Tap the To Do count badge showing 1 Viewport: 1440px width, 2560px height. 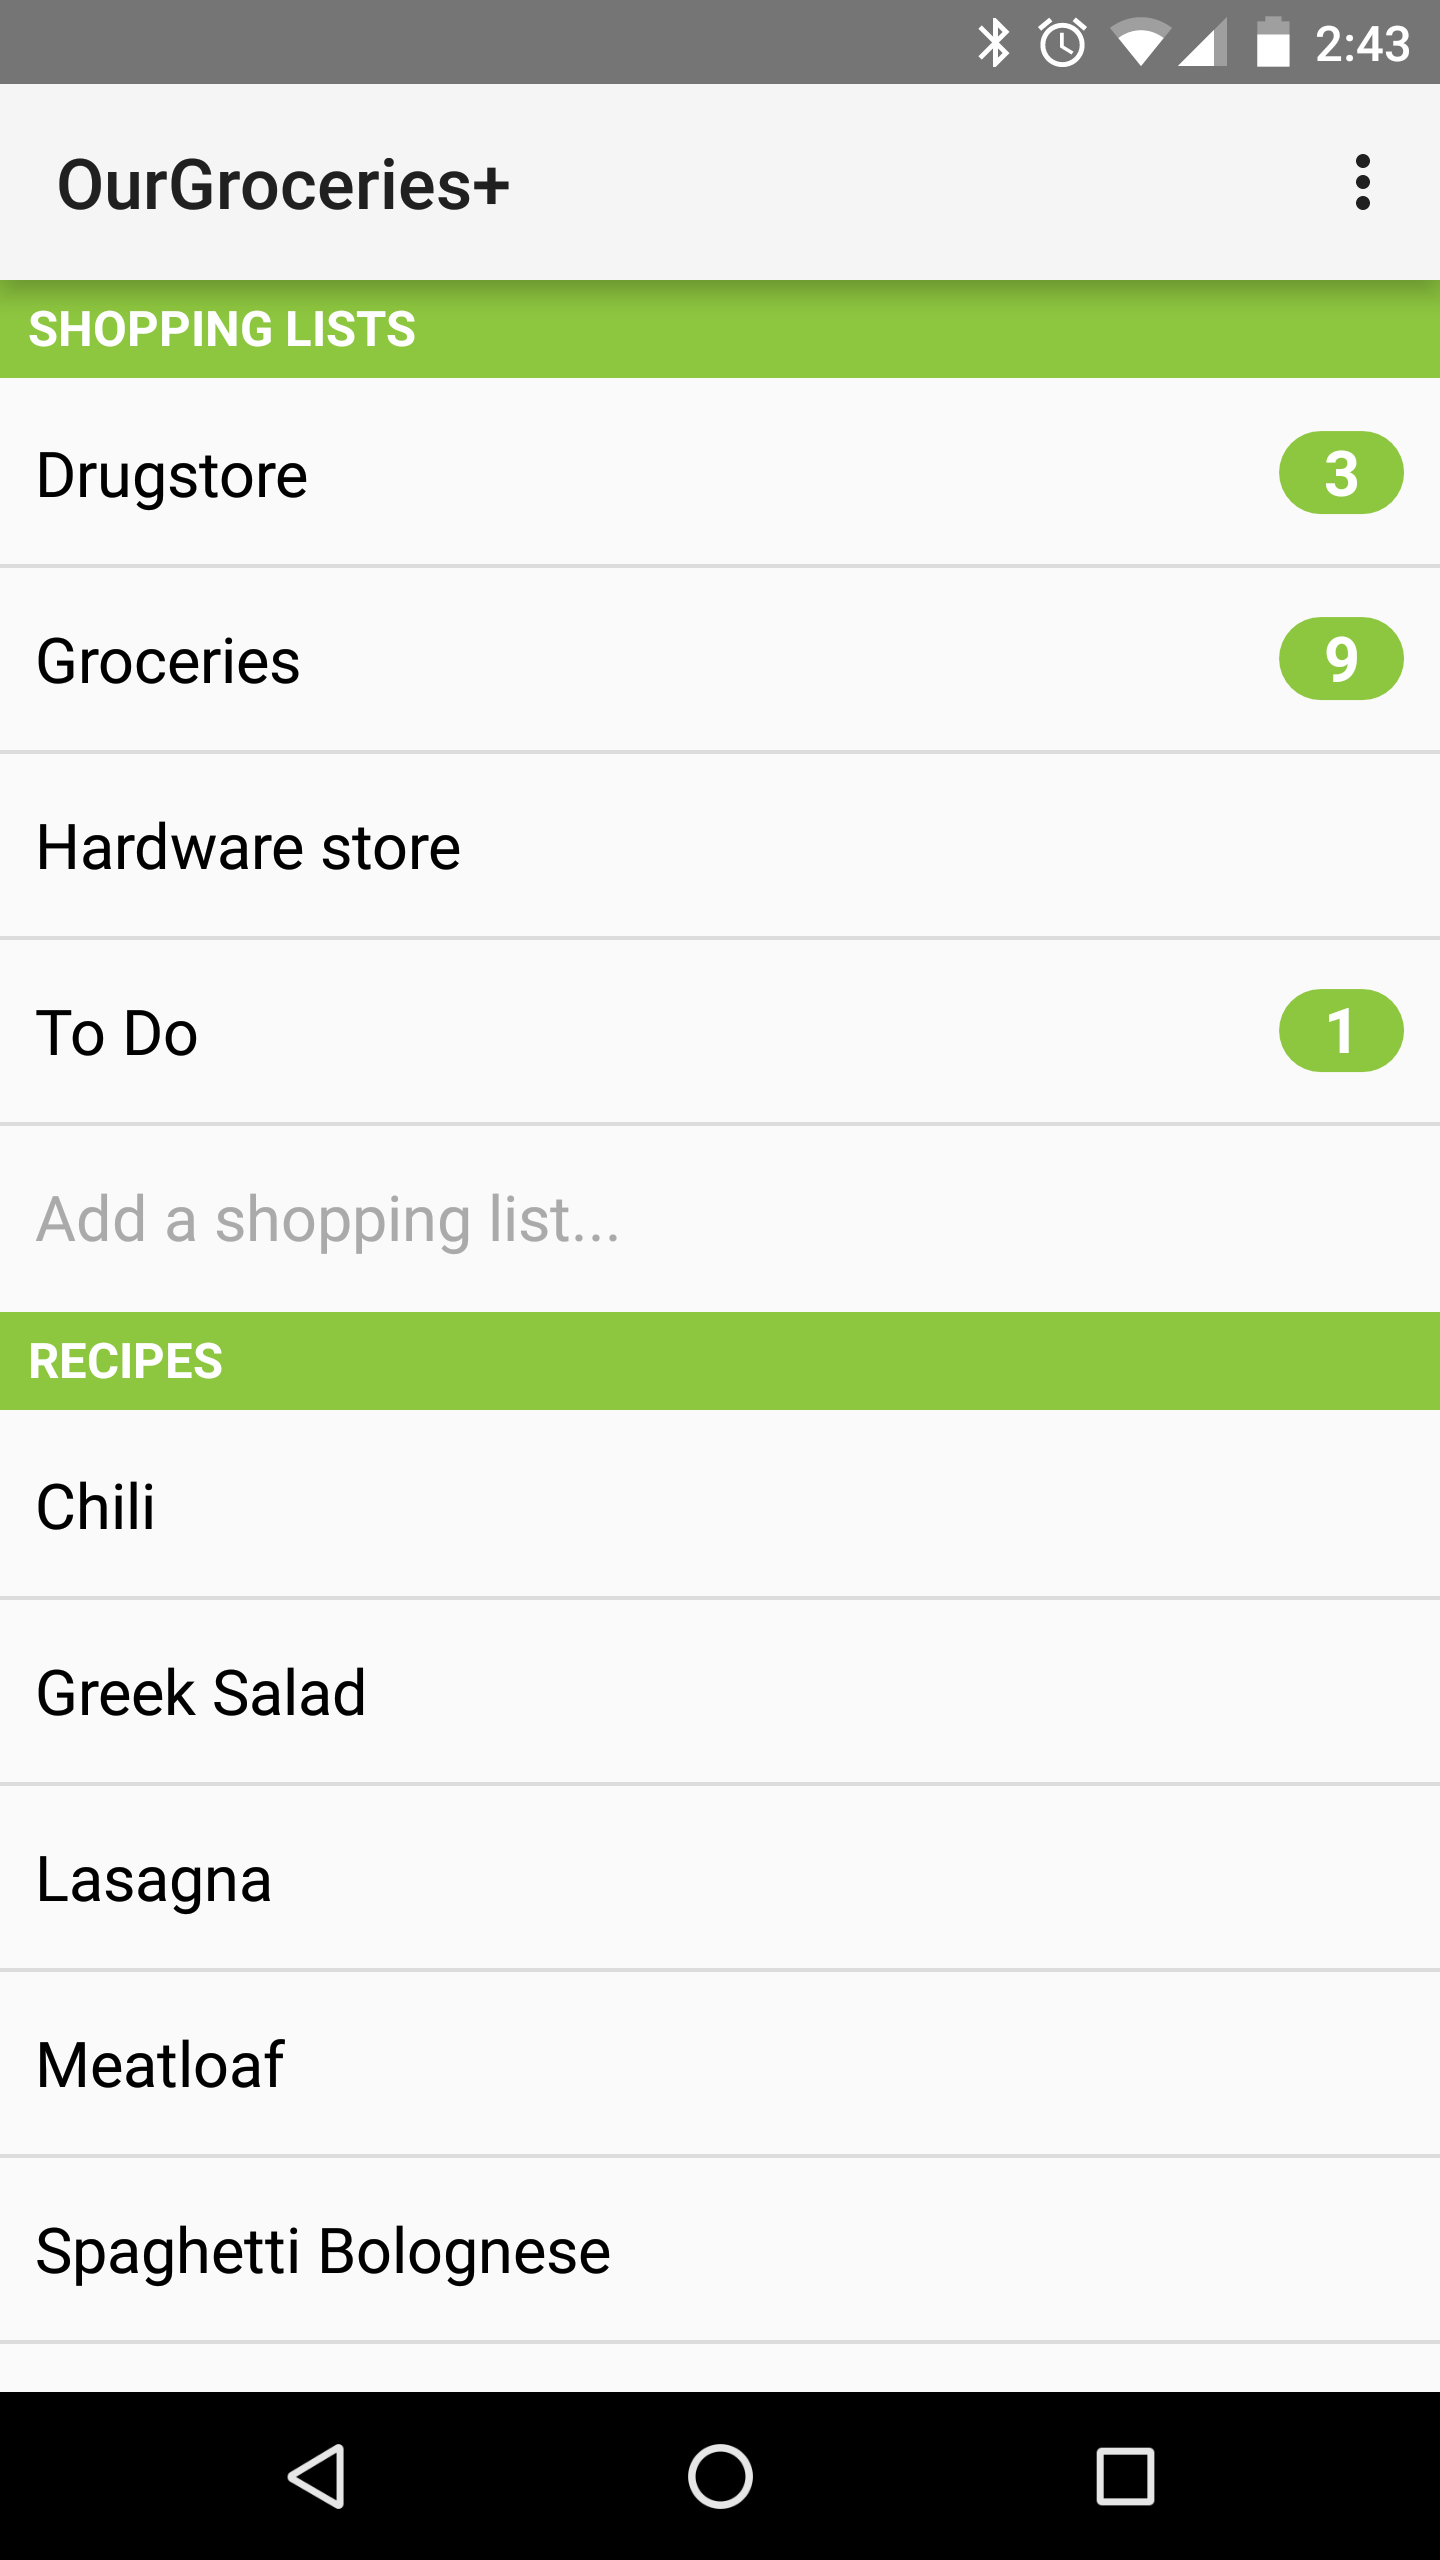1341,1031
